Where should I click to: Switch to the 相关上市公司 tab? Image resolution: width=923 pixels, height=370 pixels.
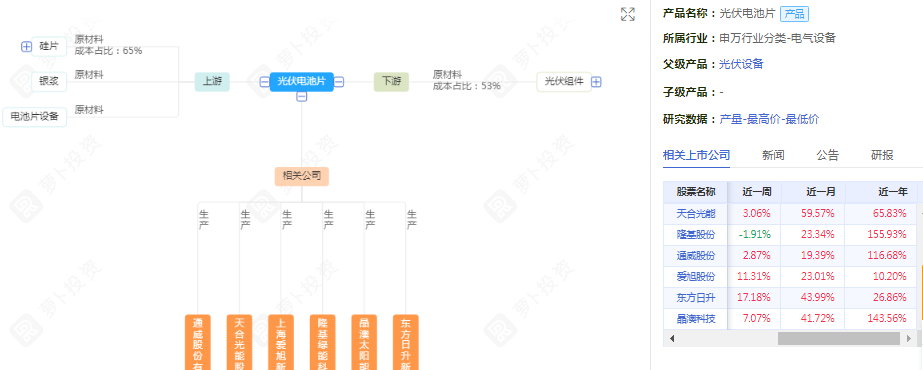pyautogui.click(x=696, y=155)
